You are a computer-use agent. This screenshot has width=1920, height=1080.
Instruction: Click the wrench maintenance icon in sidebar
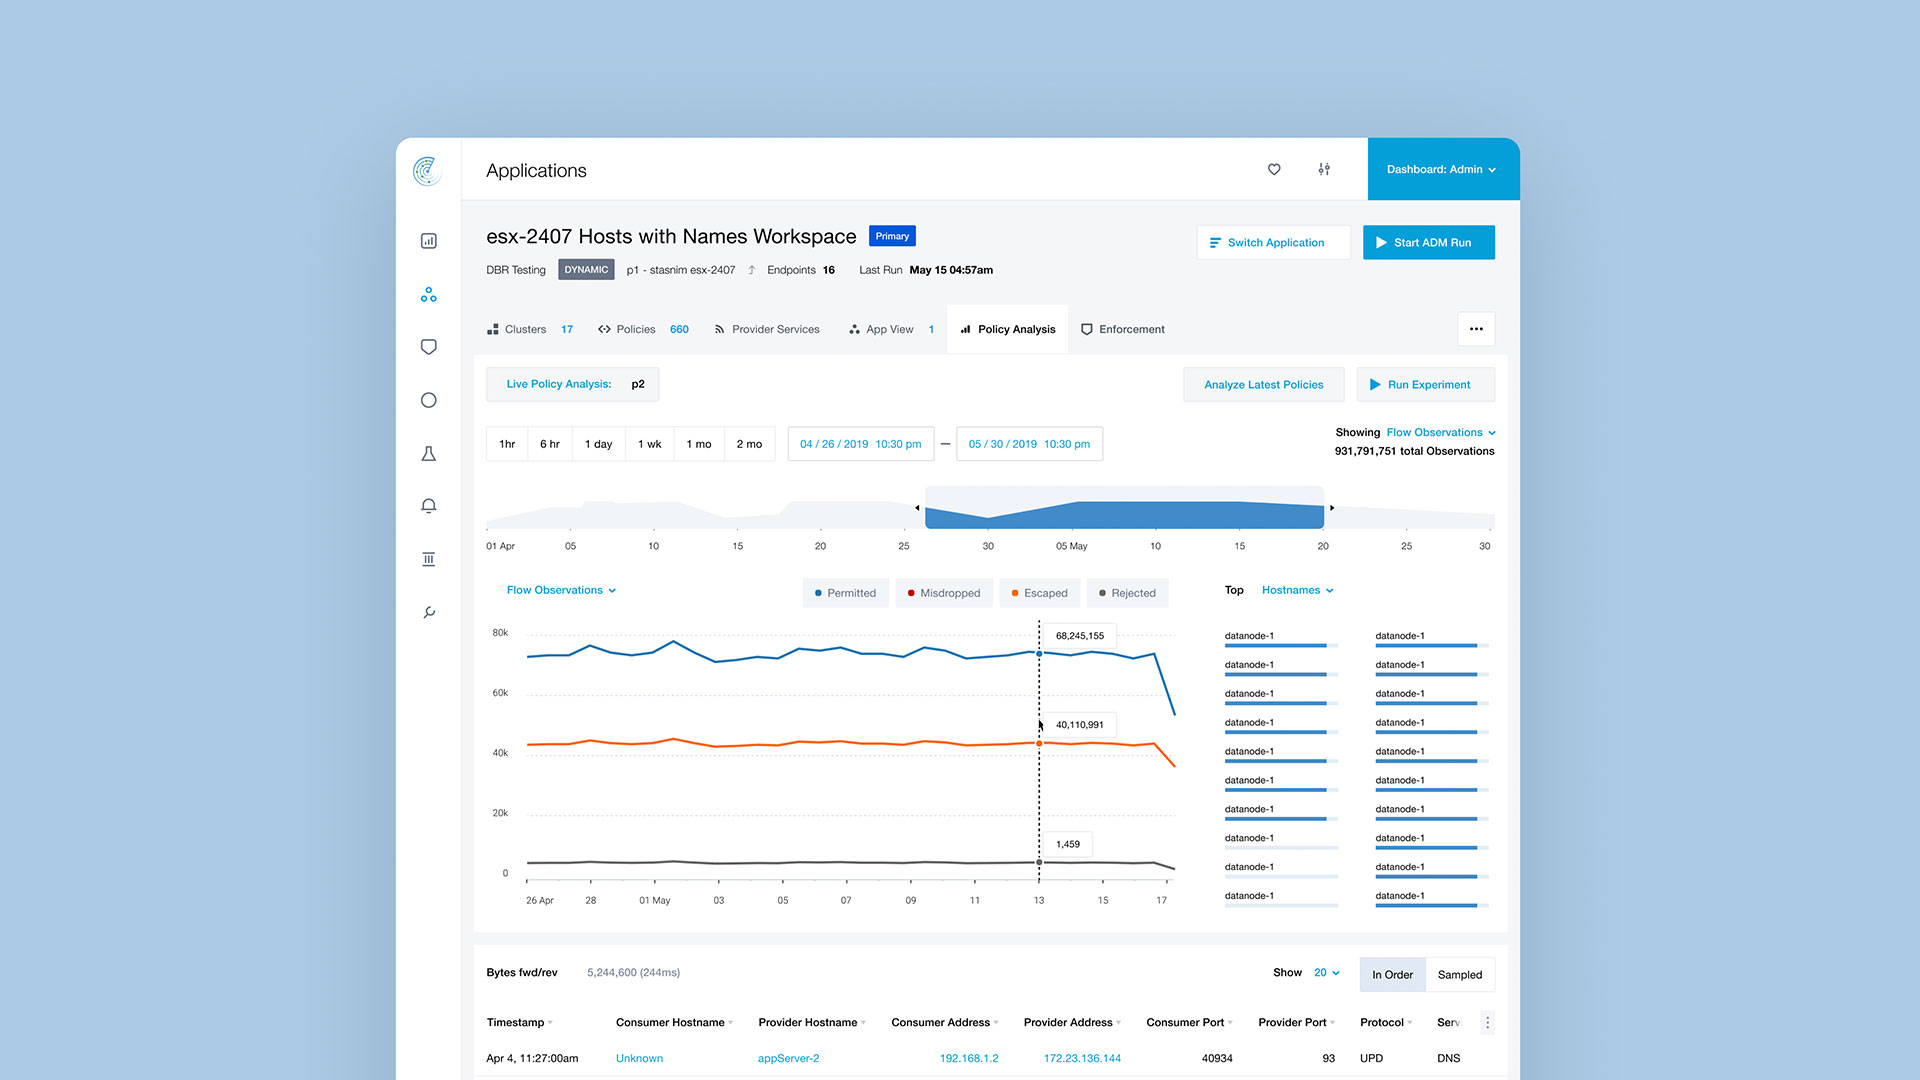tap(428, 612)
